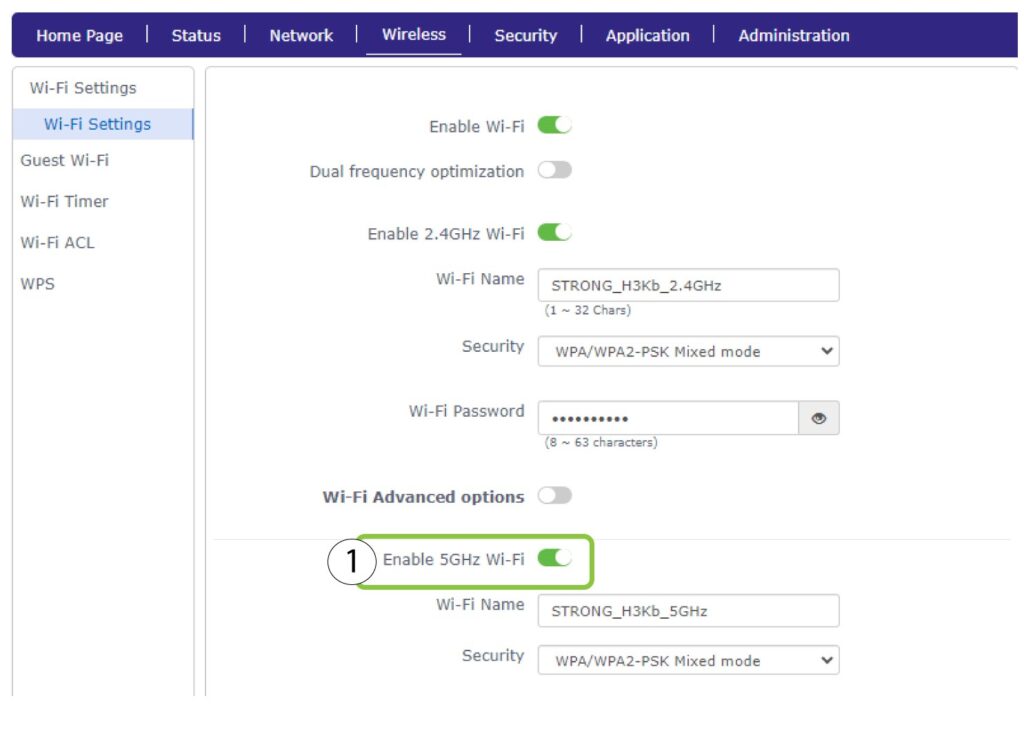Viewport: 1024px width, 745px height.
Task: Click the '(1 ~ 32 Chars)' hint text
Action: point(588,310)
